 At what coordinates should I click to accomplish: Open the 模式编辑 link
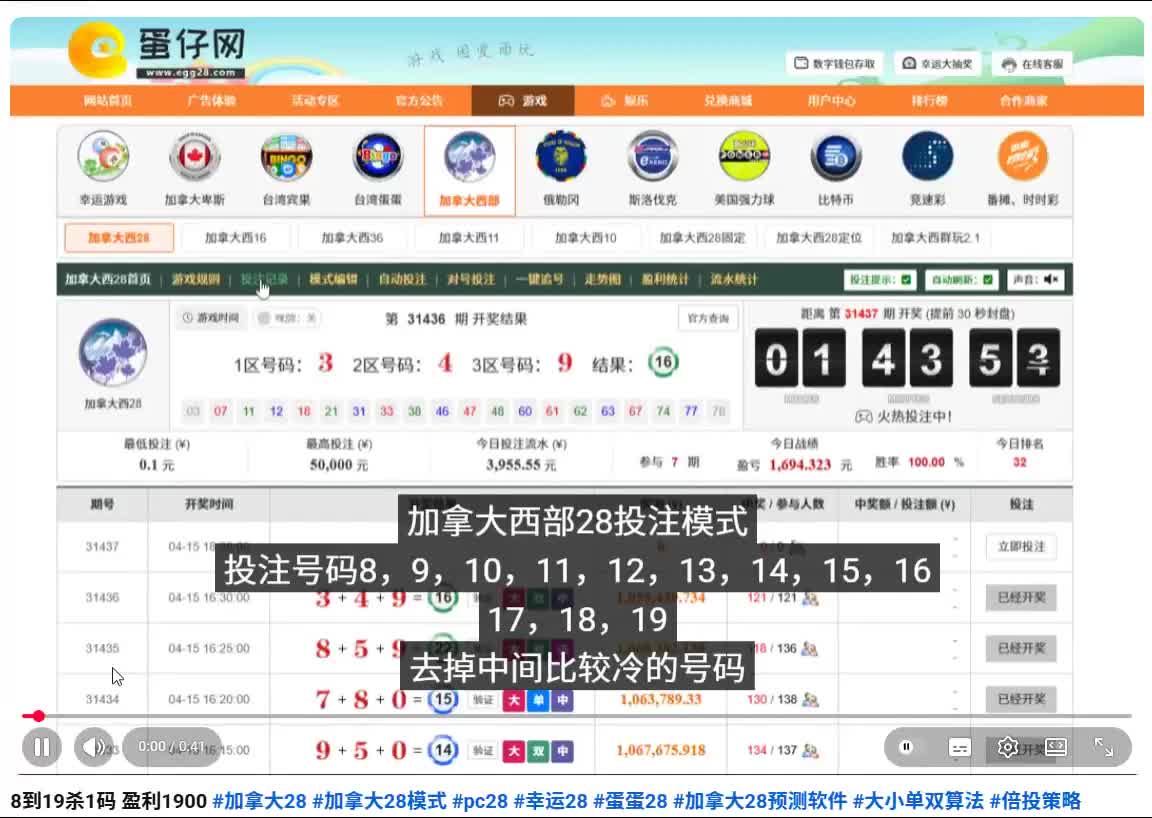click(x=333, y=279)
